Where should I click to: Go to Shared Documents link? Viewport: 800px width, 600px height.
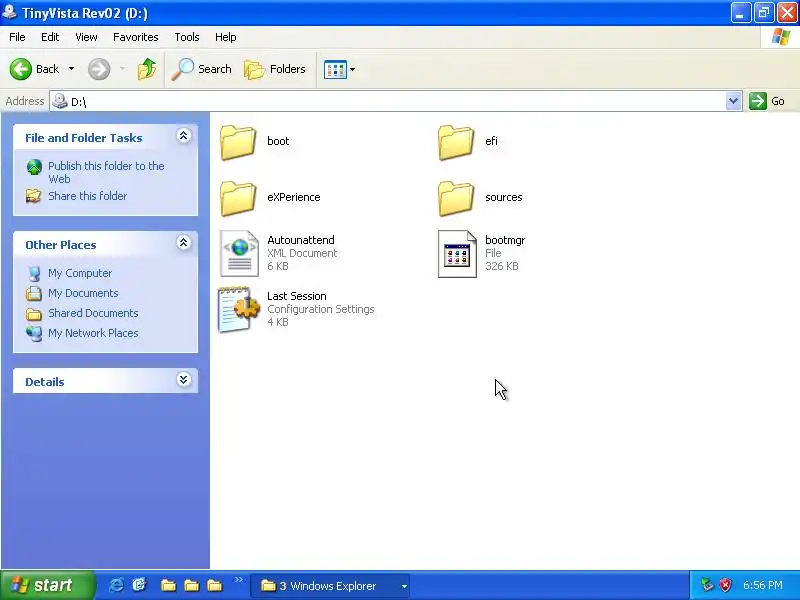tap(93, 313)
